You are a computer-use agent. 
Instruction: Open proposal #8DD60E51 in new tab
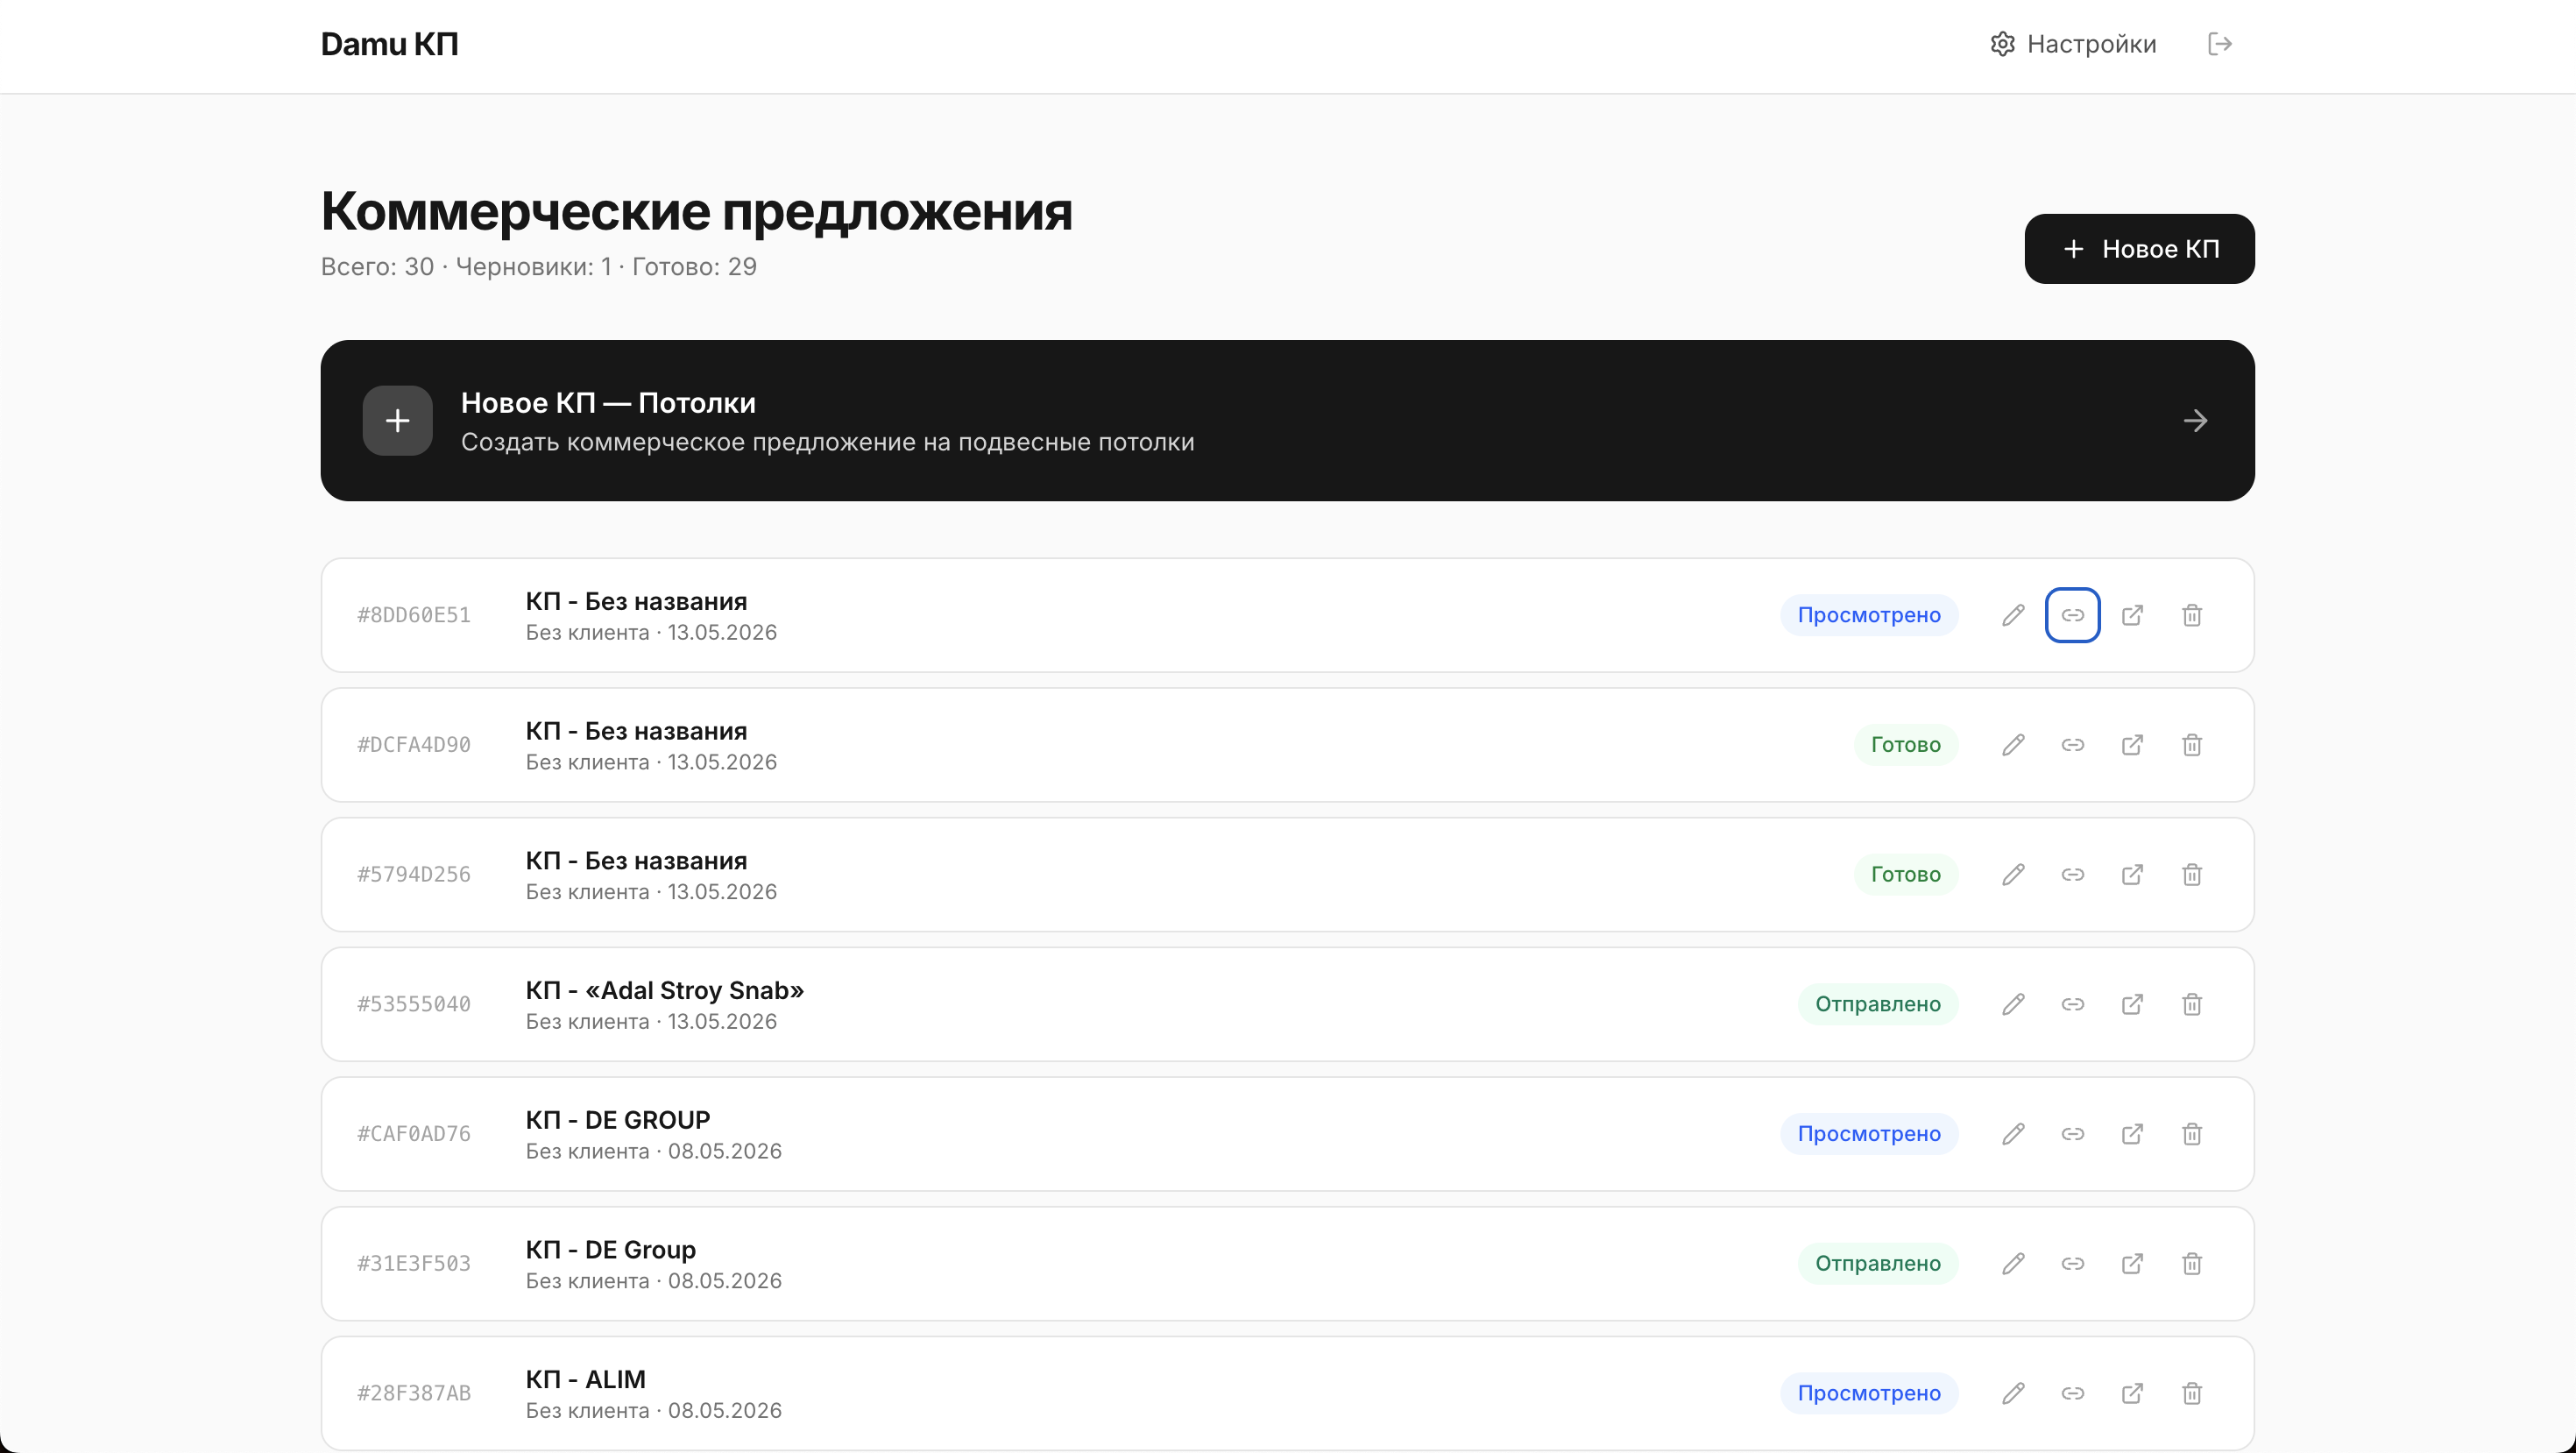tap(2132, 615)
